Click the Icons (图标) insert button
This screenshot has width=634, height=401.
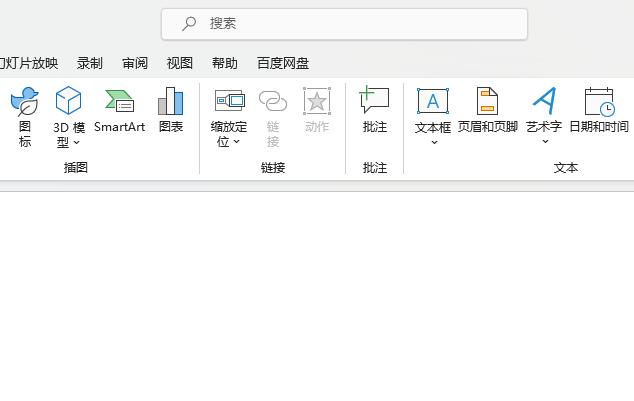tap(25, 117)
